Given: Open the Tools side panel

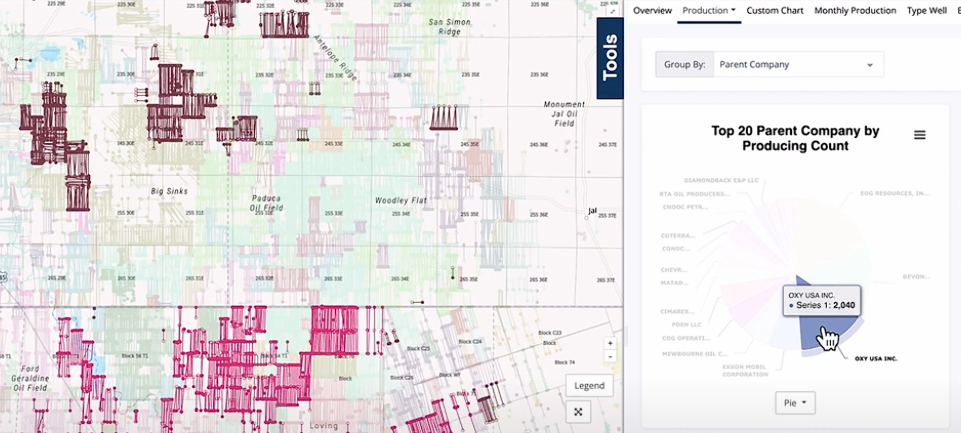Looking at the screenshot, I should coord(610,58).
